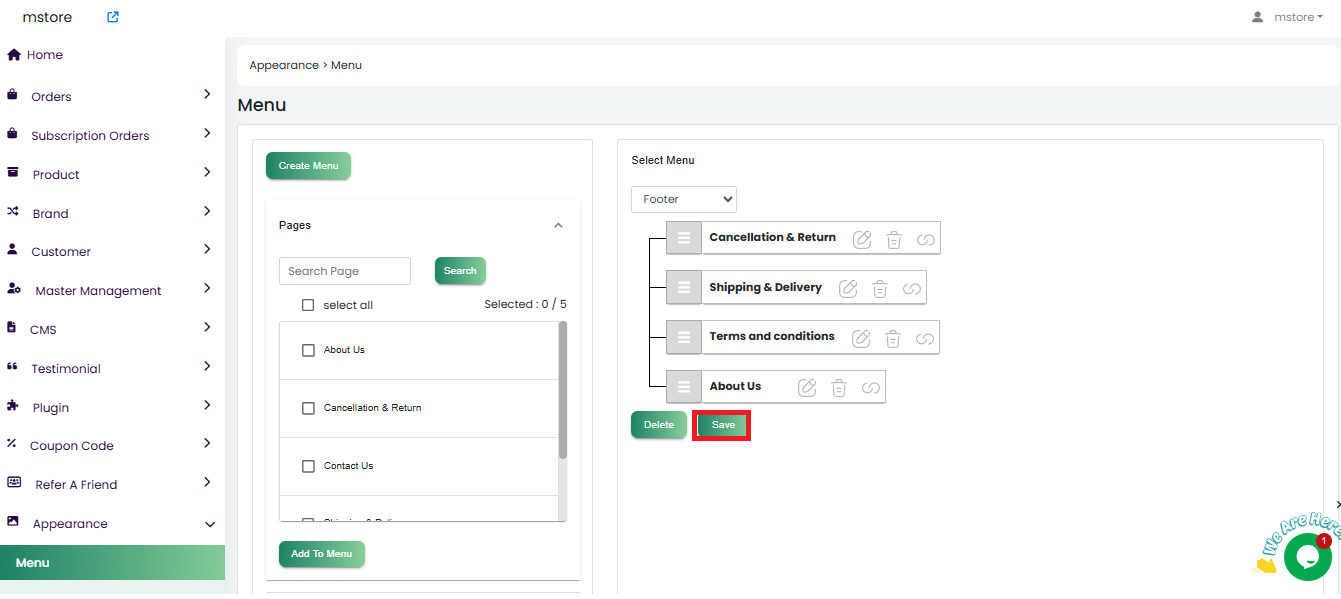1341x599 pixels.
Task: Click the About Us drag handle
Action: click(x=684, y=387)
